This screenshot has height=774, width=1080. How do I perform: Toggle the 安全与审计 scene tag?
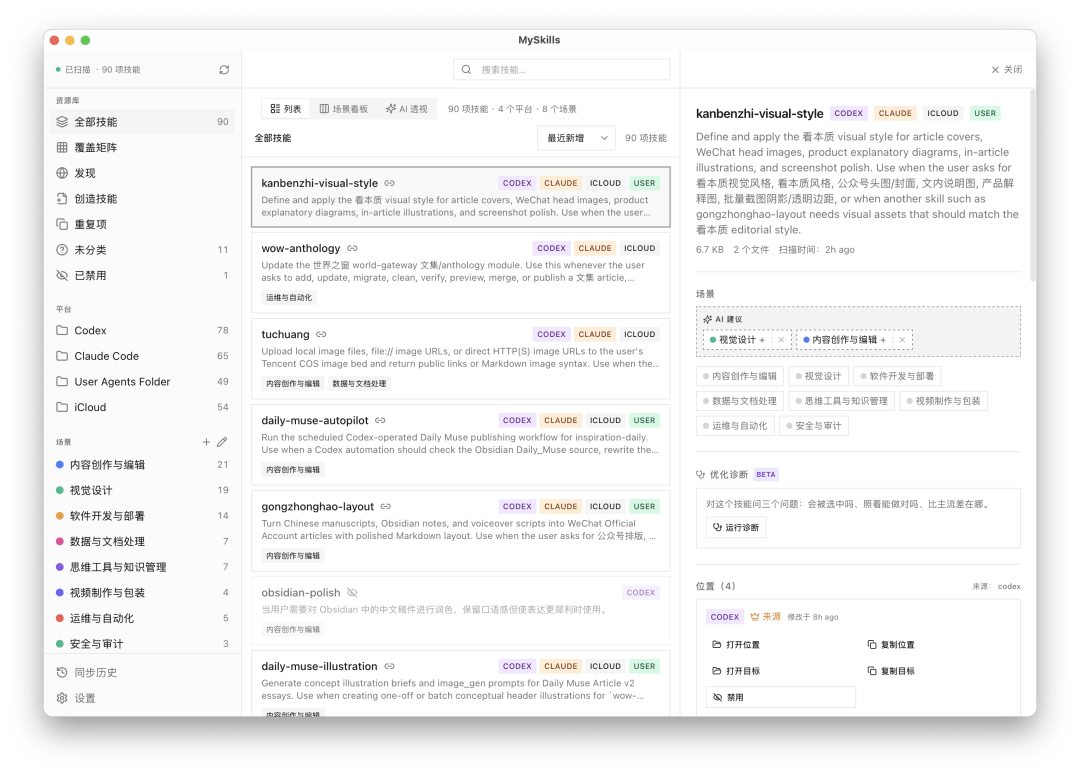tap(814, 426)
